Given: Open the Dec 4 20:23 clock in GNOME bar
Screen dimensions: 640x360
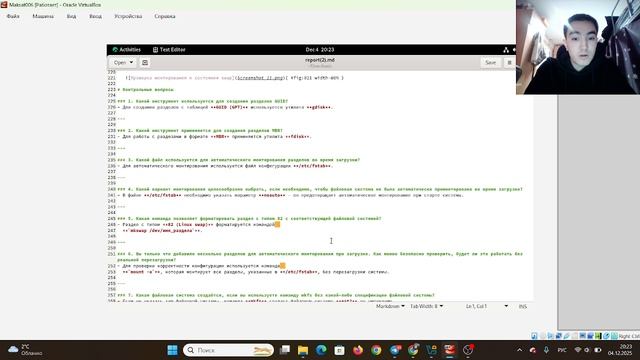Looking at the screenshot, I should tap(320, 50).
